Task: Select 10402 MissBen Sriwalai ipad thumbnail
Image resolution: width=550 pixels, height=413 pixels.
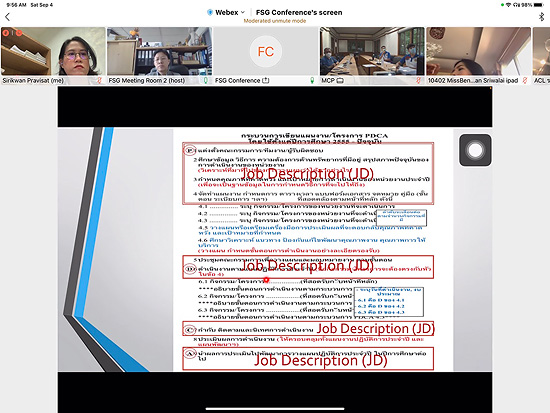Action: (478, 51)
